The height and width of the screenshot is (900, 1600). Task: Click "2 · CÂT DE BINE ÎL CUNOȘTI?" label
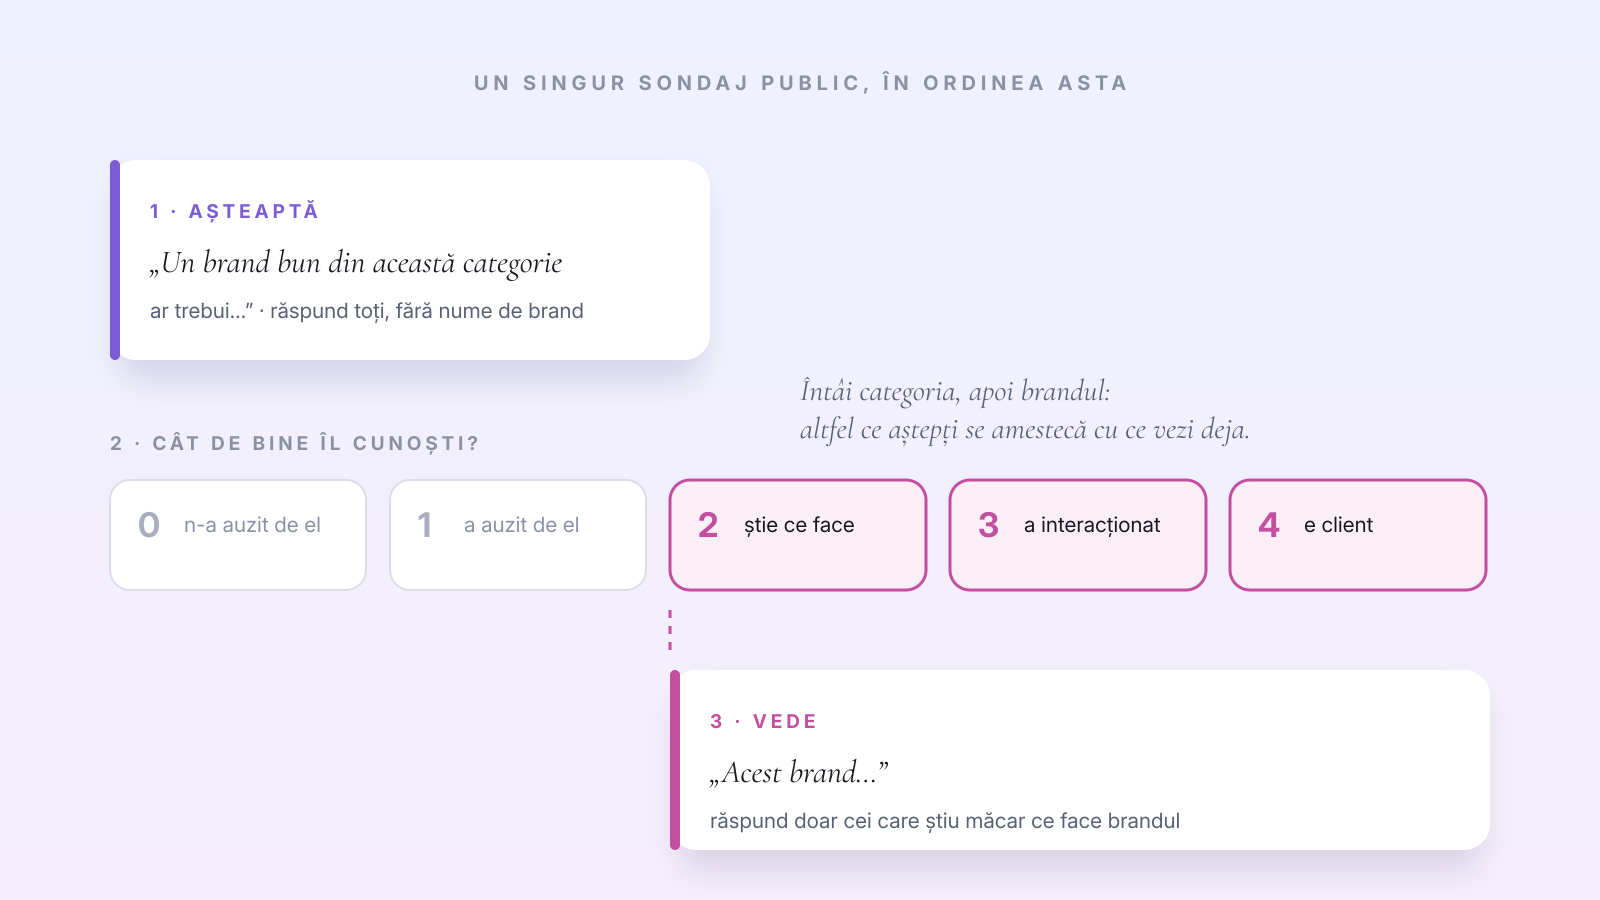tap(295, 443)
